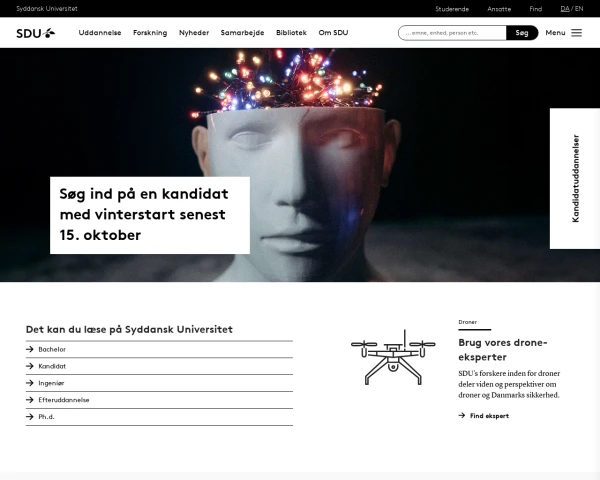Click the drone illustration icon
Viewport: 600px width, 480px height.
(x=393, y=357)
